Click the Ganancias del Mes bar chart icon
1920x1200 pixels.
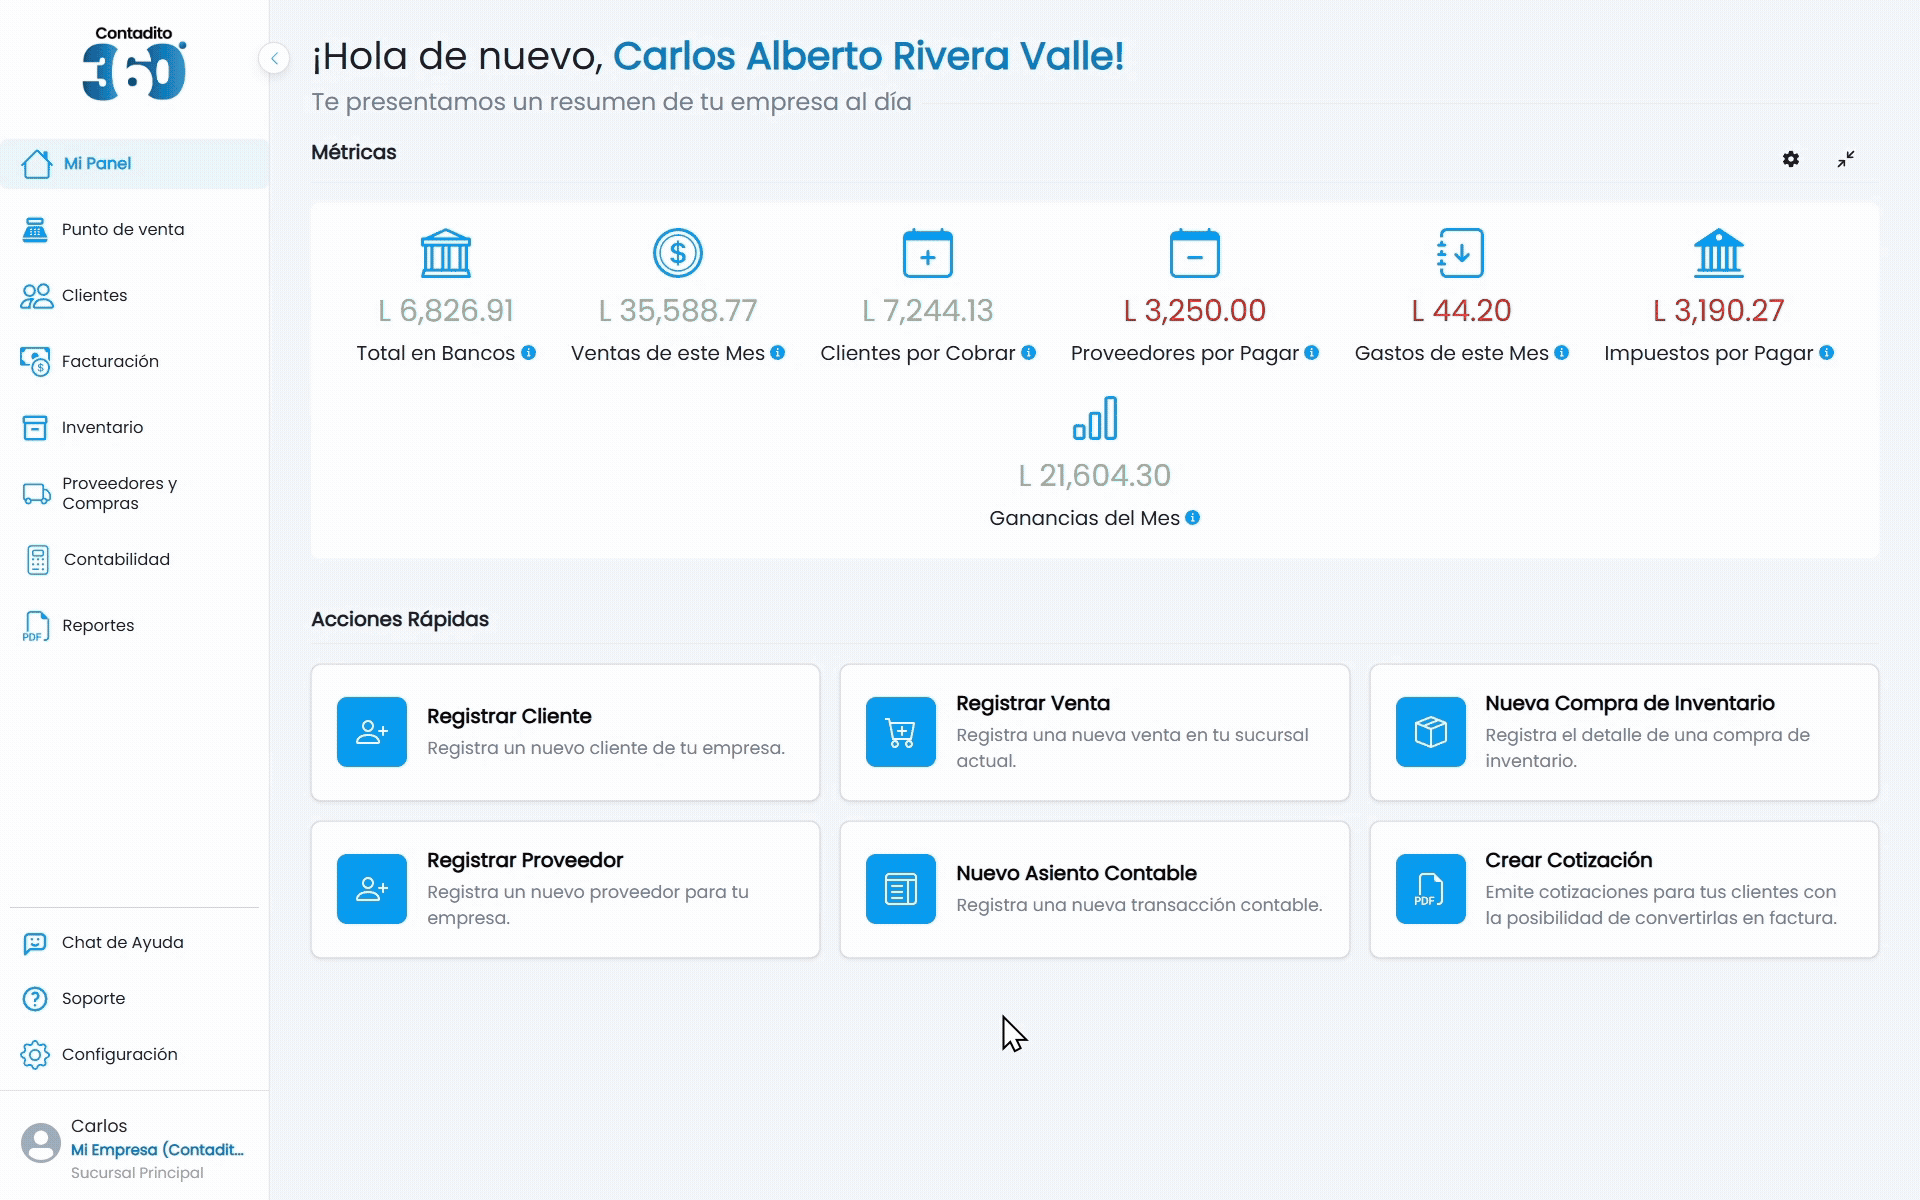pos(1095,418)
